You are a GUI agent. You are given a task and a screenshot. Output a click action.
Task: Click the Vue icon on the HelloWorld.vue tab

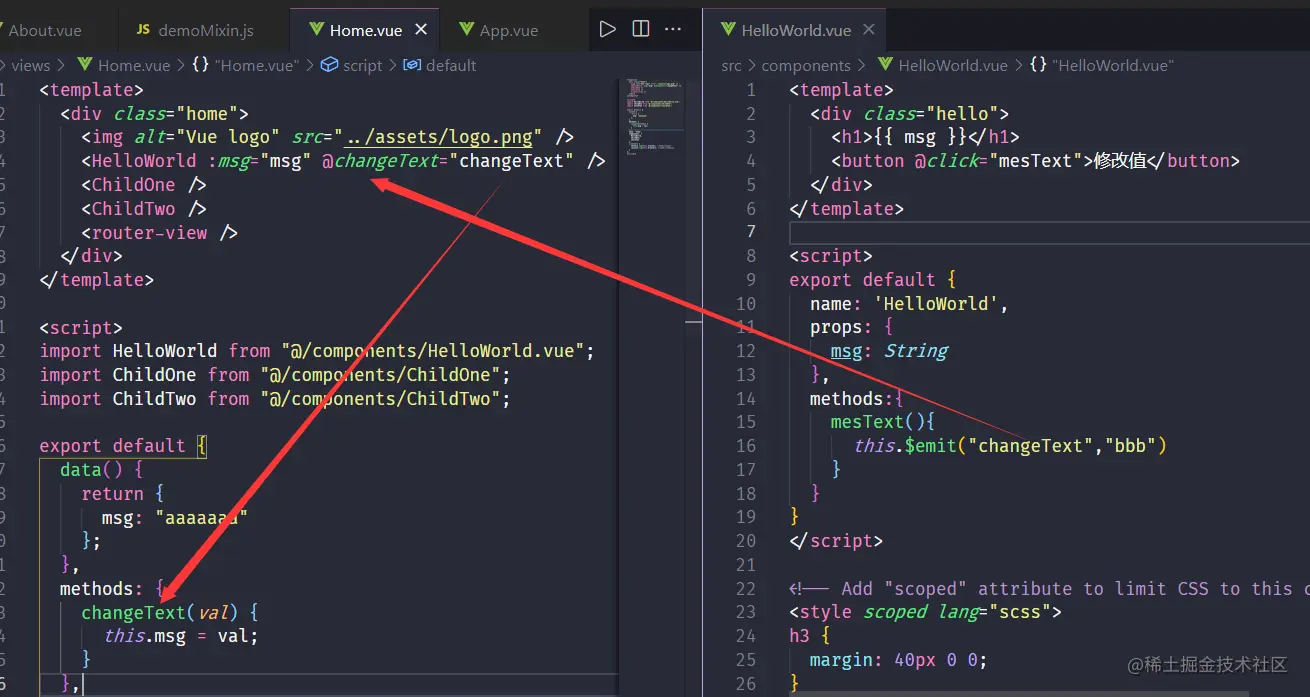729,30
